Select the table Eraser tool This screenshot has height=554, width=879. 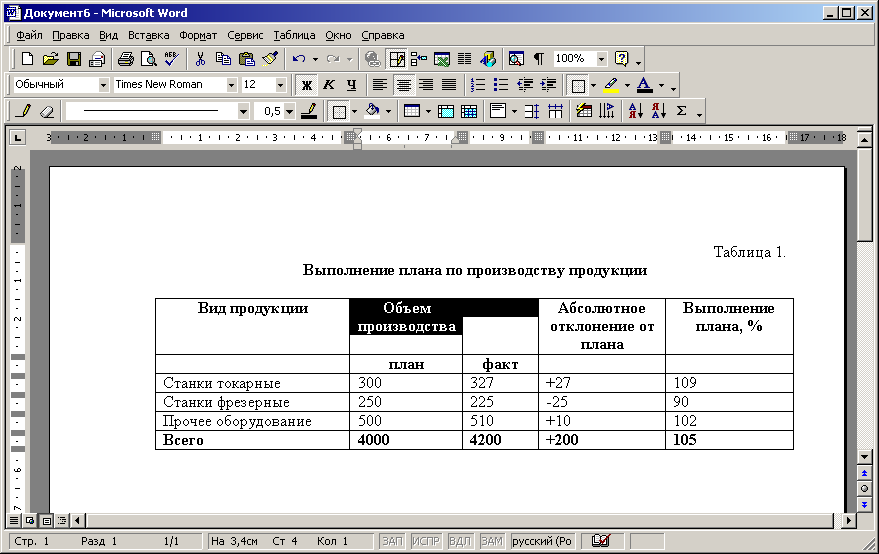[47, 111]
